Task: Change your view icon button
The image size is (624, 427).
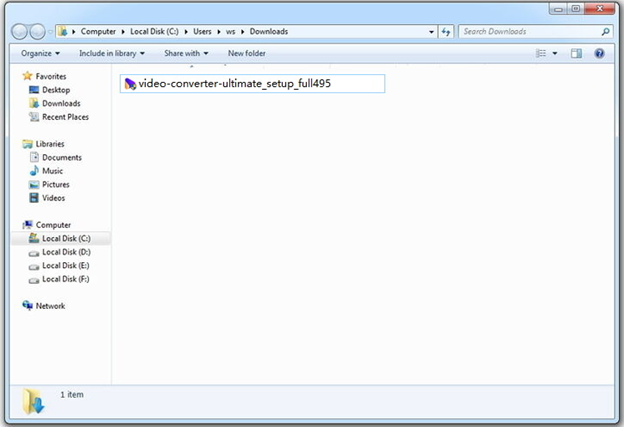Action: point(541,53)
